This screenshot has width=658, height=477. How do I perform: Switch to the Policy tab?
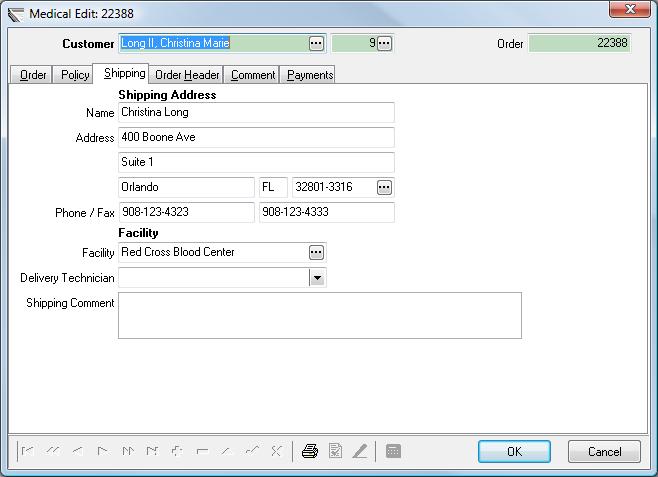tap(73, 75)
